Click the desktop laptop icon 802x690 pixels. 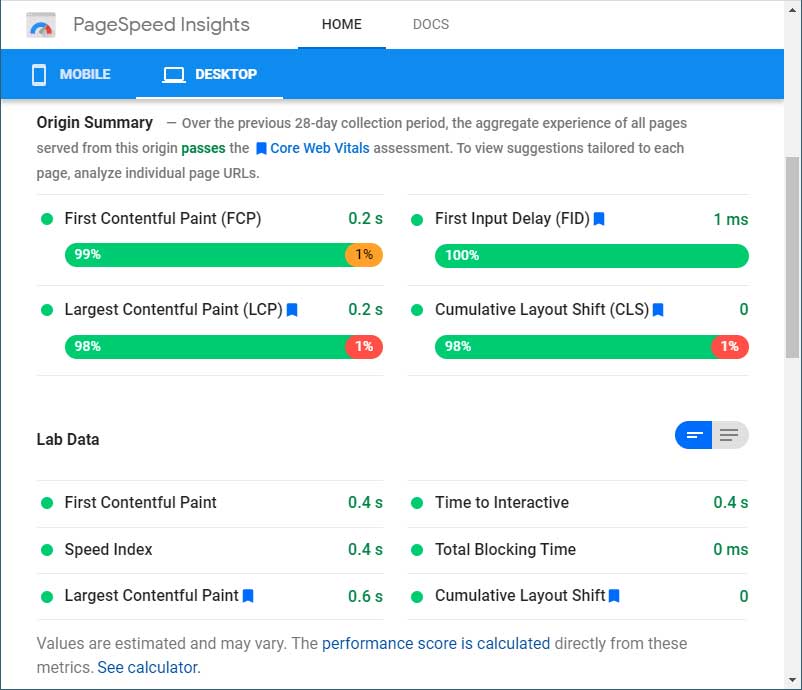click(174, 75)
